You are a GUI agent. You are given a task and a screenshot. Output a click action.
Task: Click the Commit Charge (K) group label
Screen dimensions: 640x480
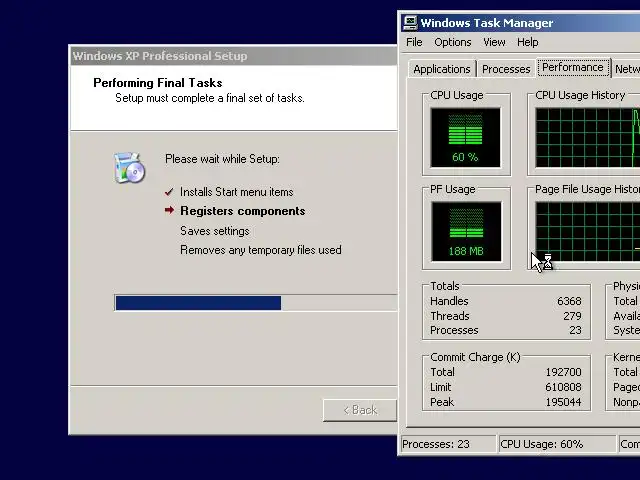pyautogui.click(x=475, y=357)
